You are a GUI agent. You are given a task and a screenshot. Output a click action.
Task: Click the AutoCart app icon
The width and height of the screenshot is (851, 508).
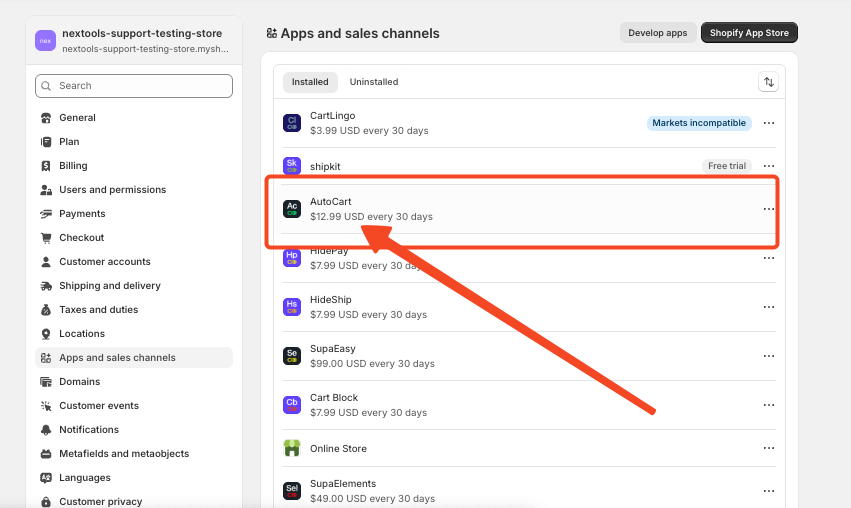pos(292,208)
